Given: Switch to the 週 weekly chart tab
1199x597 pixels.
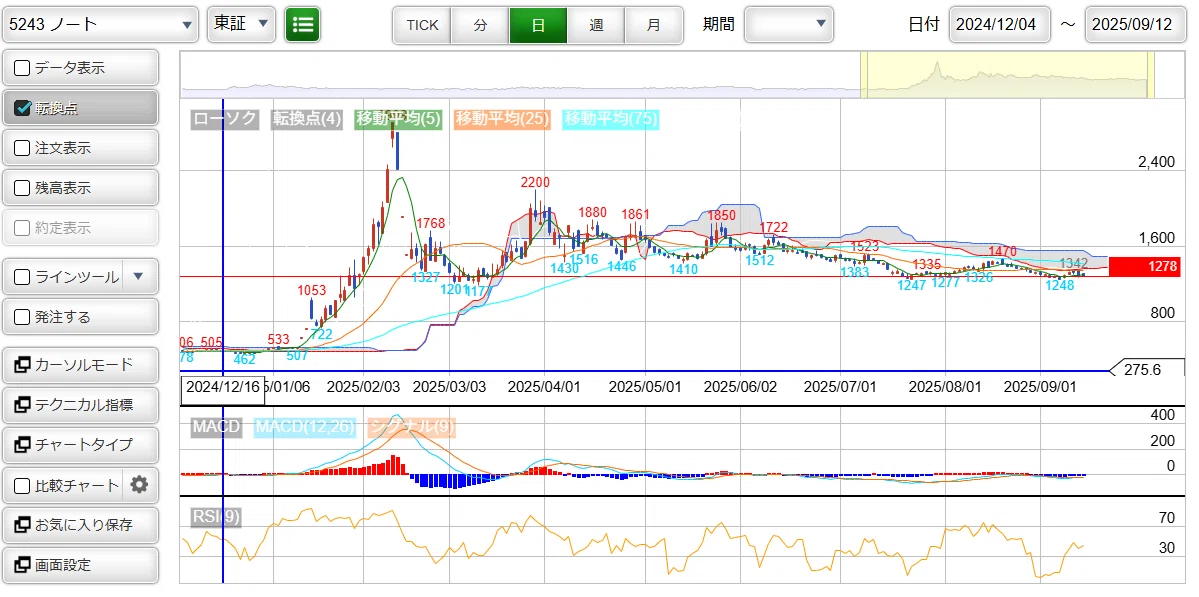Looking at the screenshot, I should point(596,24).
